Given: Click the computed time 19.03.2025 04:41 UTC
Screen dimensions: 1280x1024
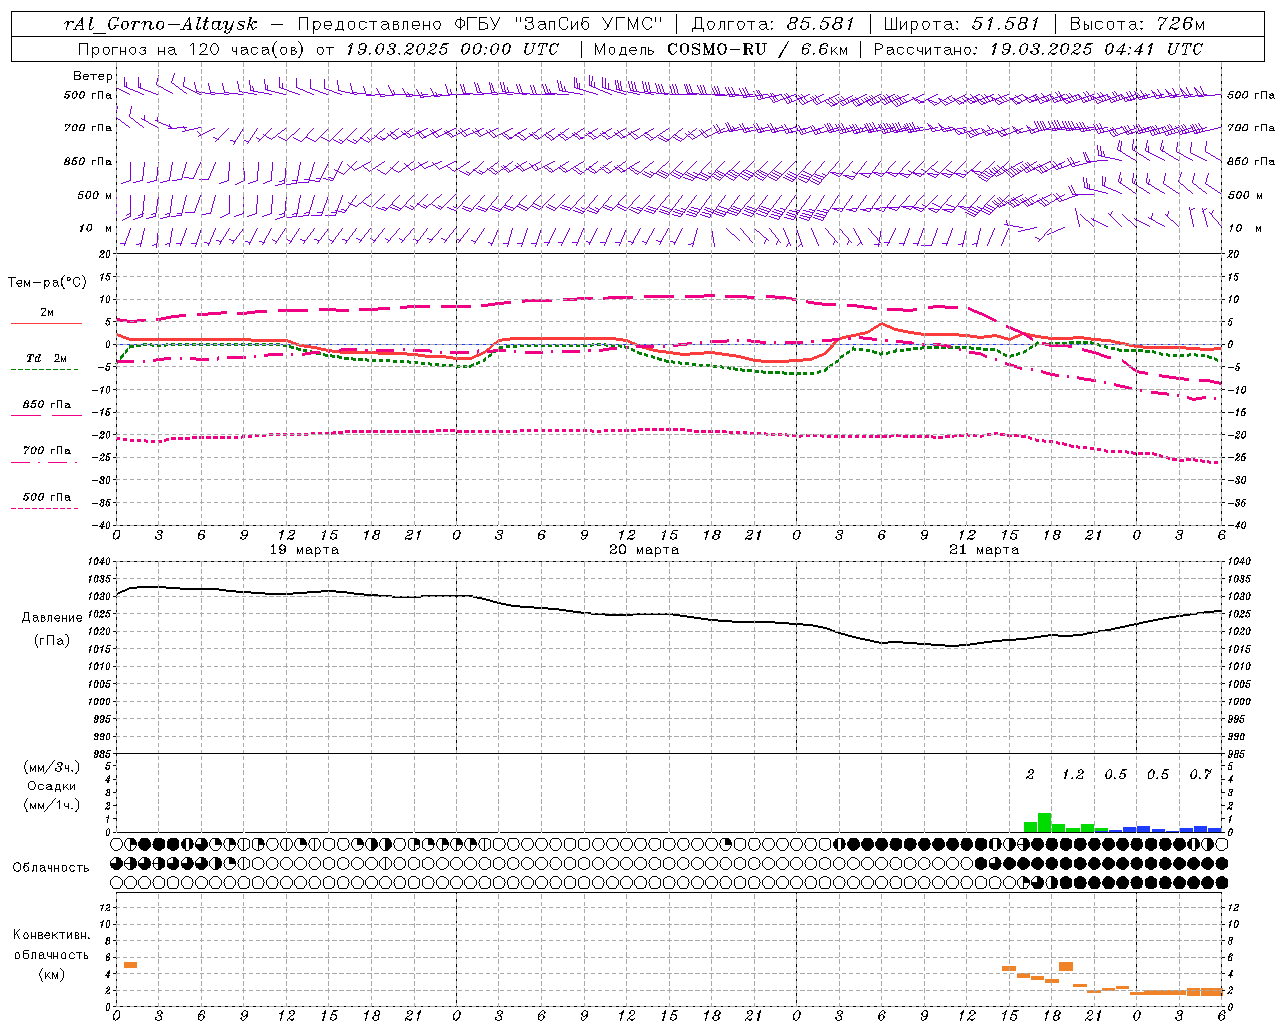Looking at the screenshot, I should pos(1096,49).
